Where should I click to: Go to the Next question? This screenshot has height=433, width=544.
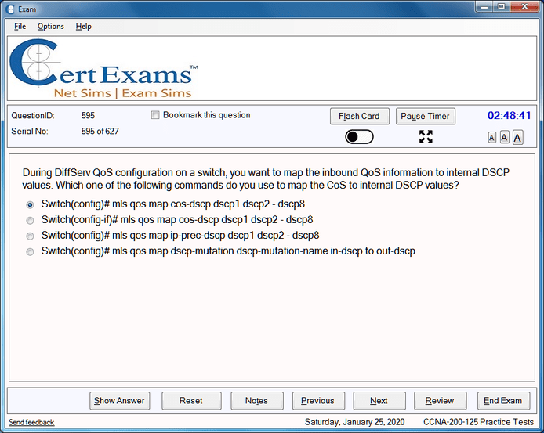(379, 401)
